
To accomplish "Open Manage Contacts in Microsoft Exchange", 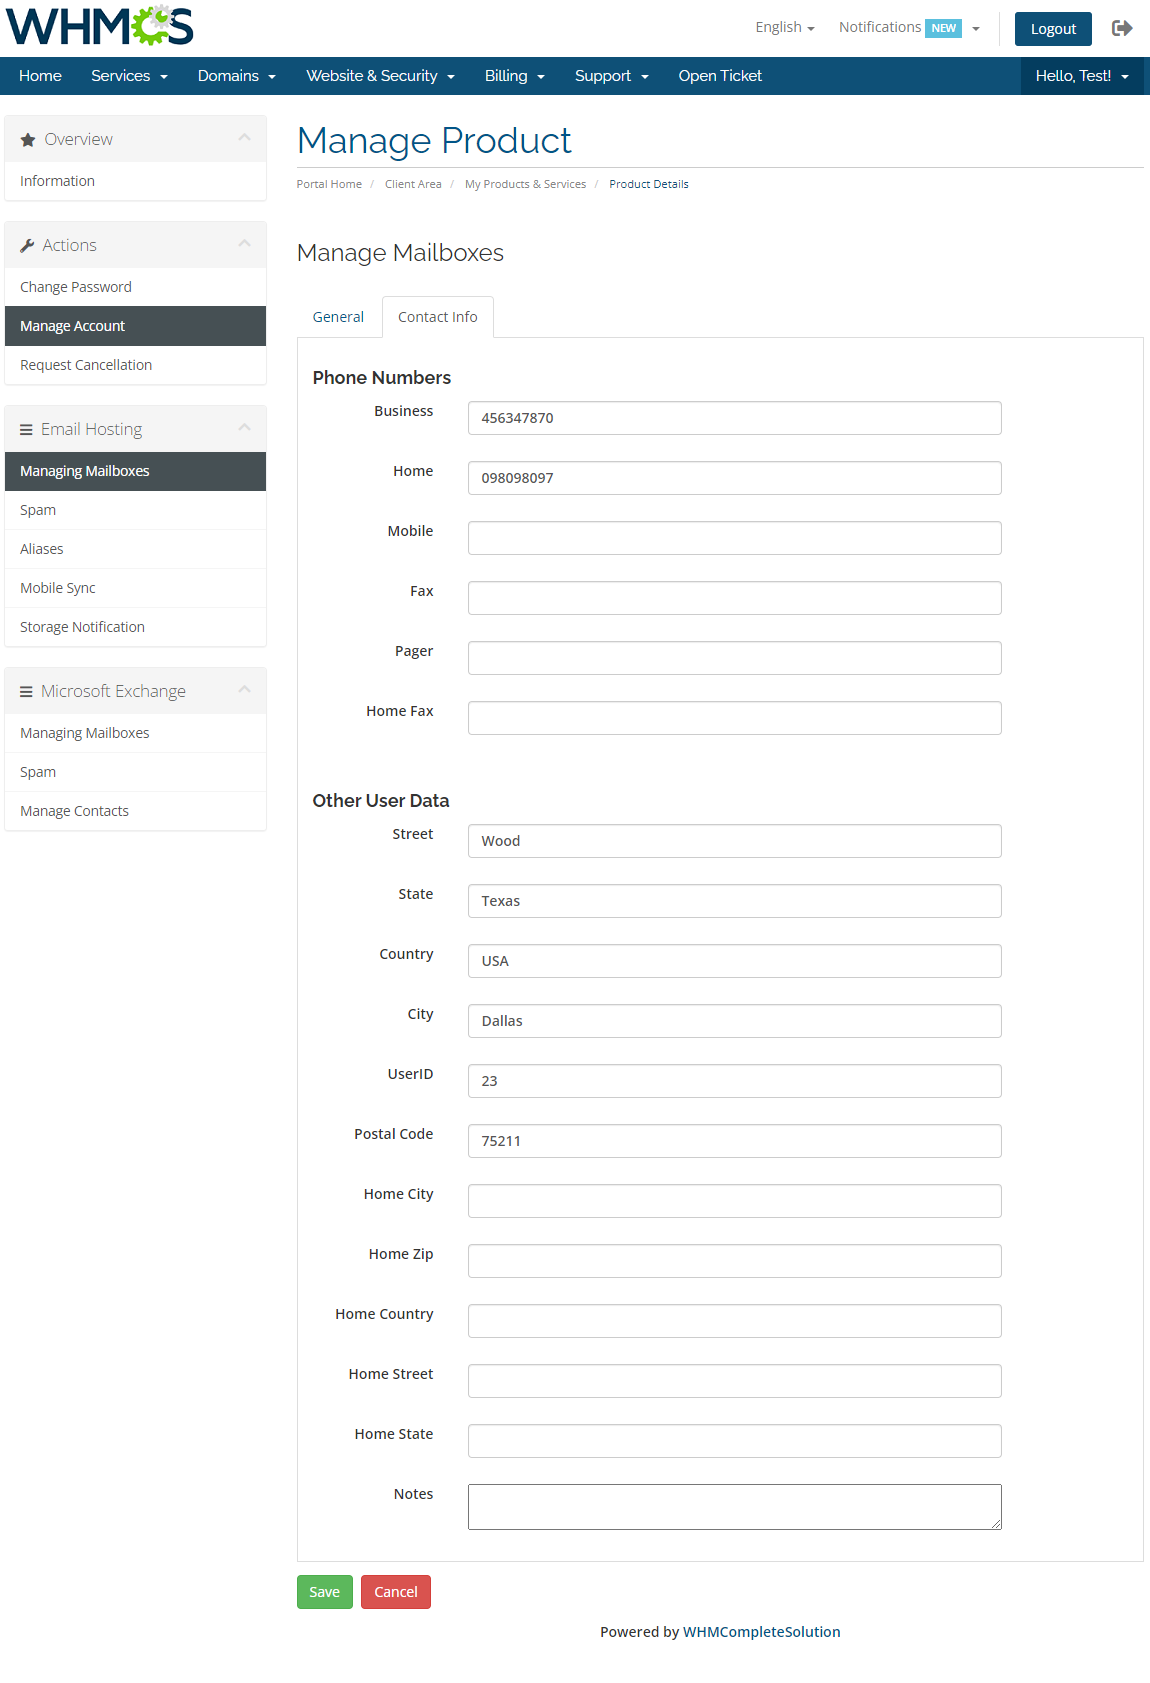I will click(x=135, y=811).
